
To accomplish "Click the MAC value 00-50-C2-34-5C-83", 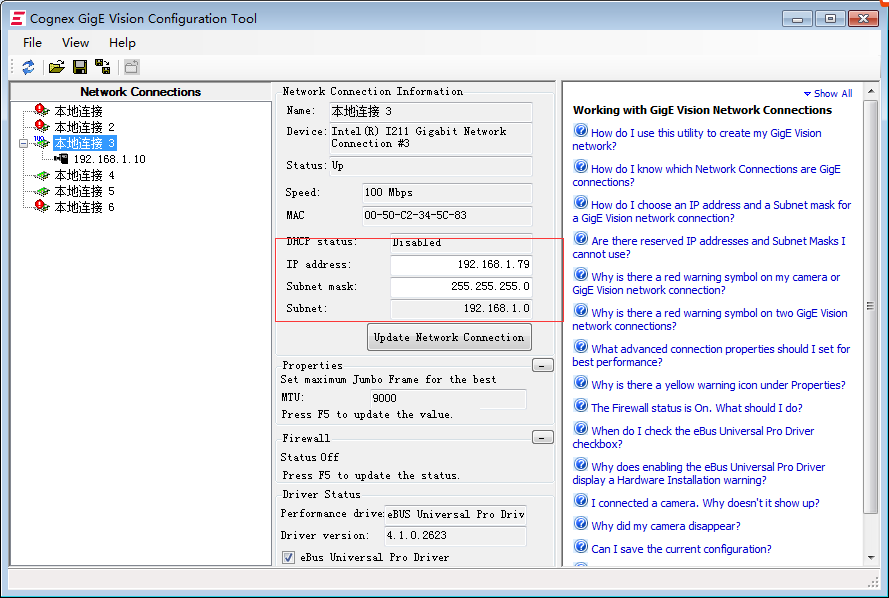I will click(x=447, y=215).
